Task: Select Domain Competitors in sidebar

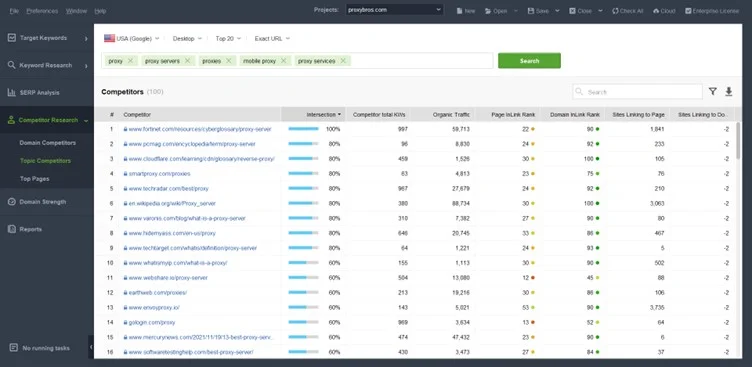Action: click(x=47, y=143)
